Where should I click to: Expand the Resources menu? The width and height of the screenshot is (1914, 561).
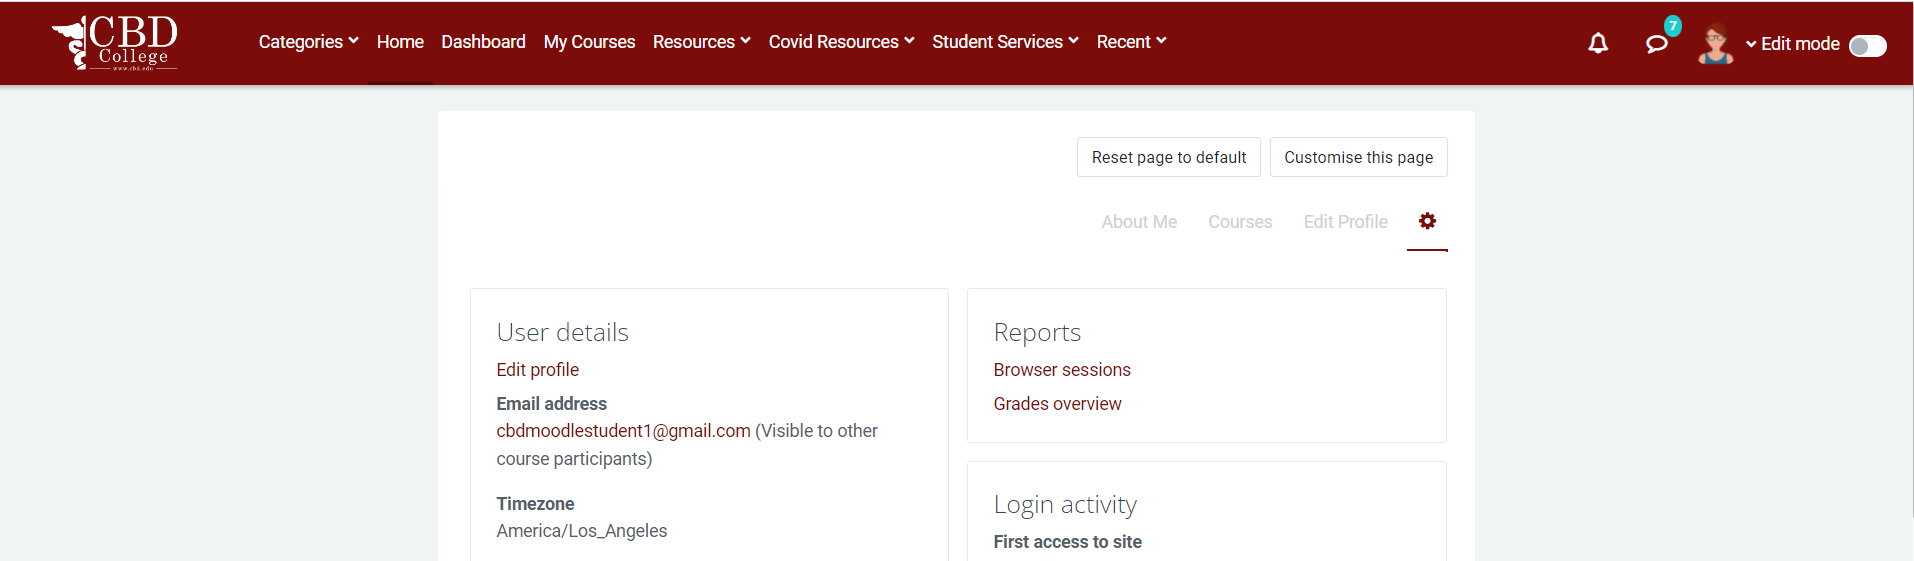[x=701, y=42]
